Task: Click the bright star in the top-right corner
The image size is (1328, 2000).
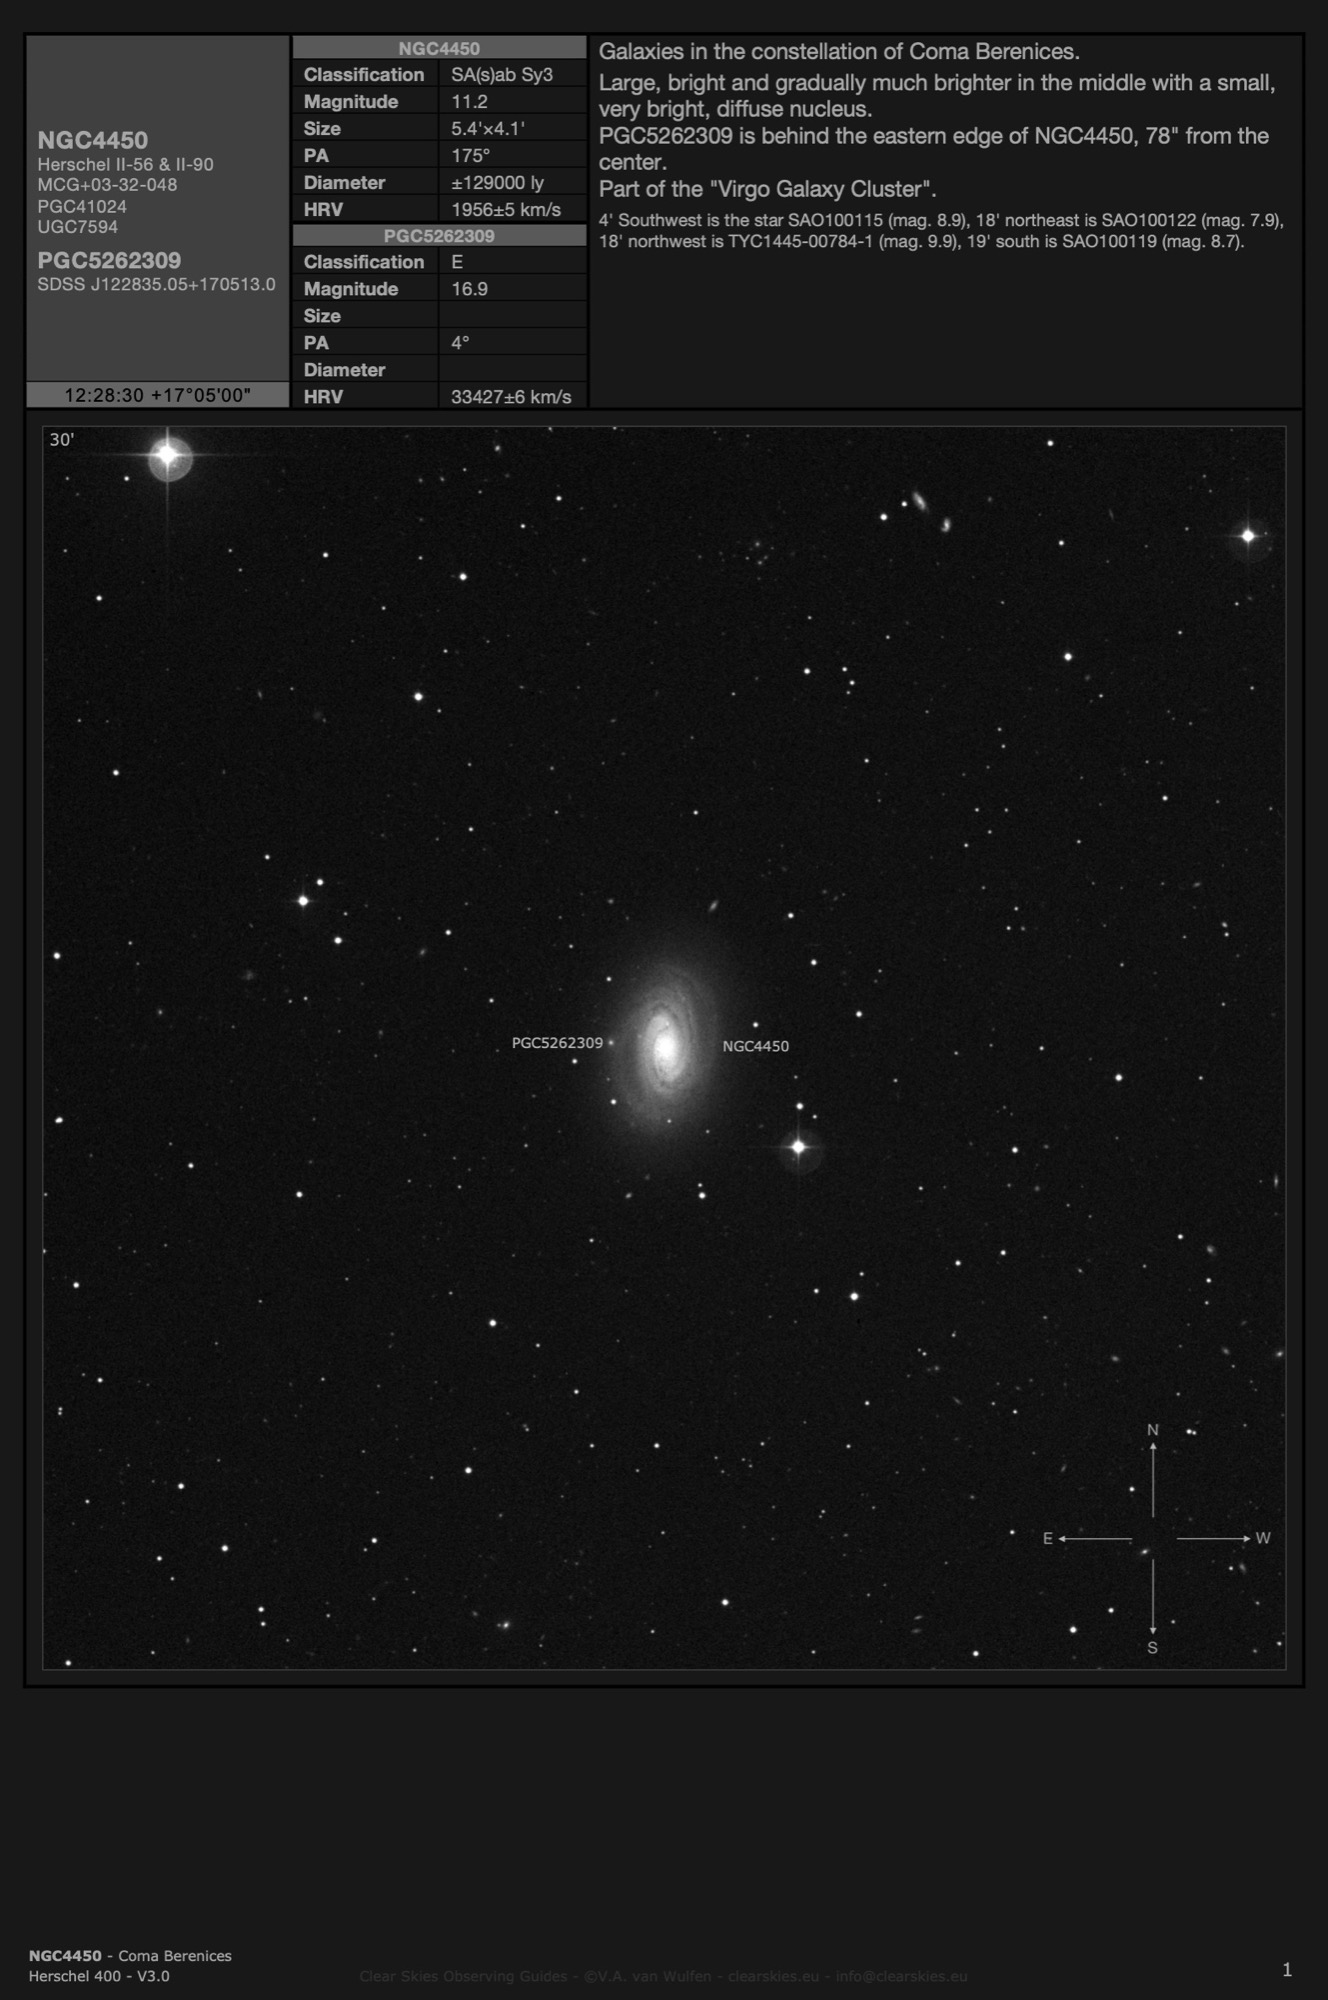Action: [1248, 536]
